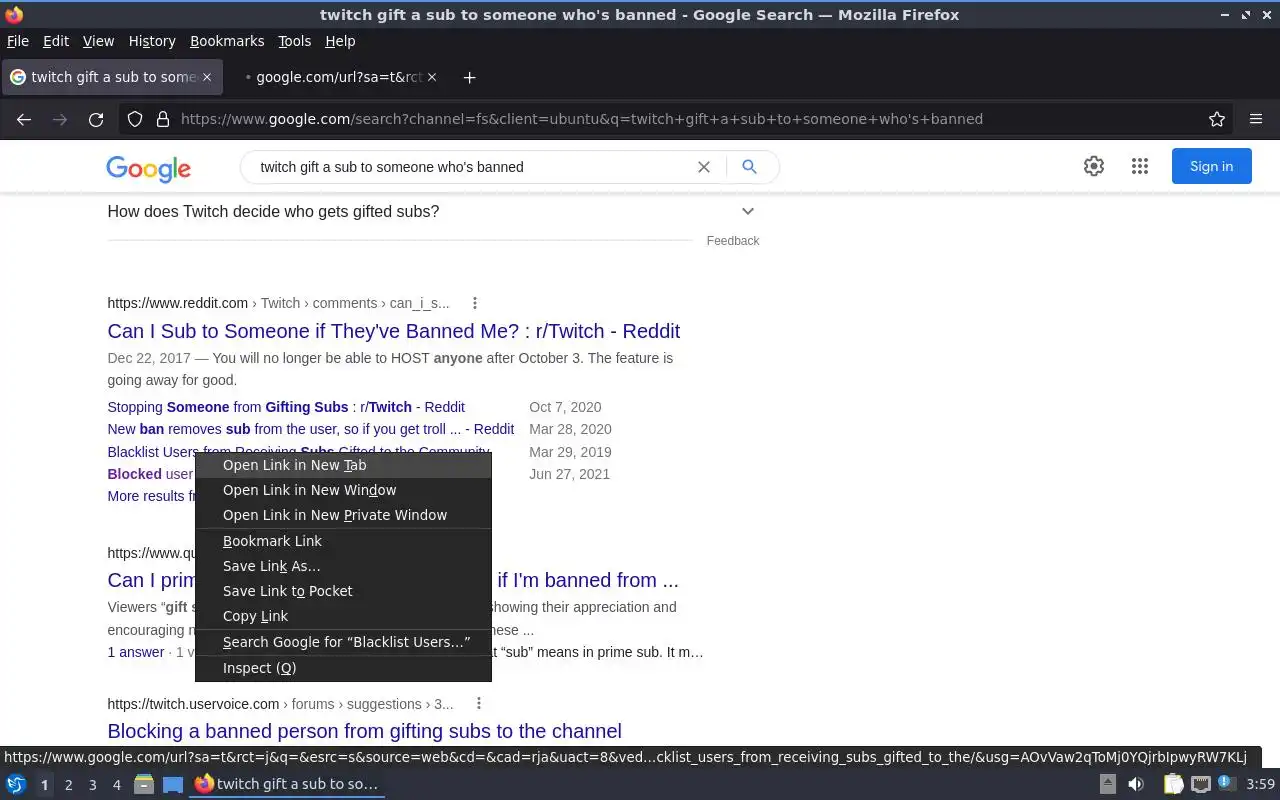Viewport: 1280px width, 800px height.
Task: Search Google for "Blacklist Users…"
Action: click(343, 642)
